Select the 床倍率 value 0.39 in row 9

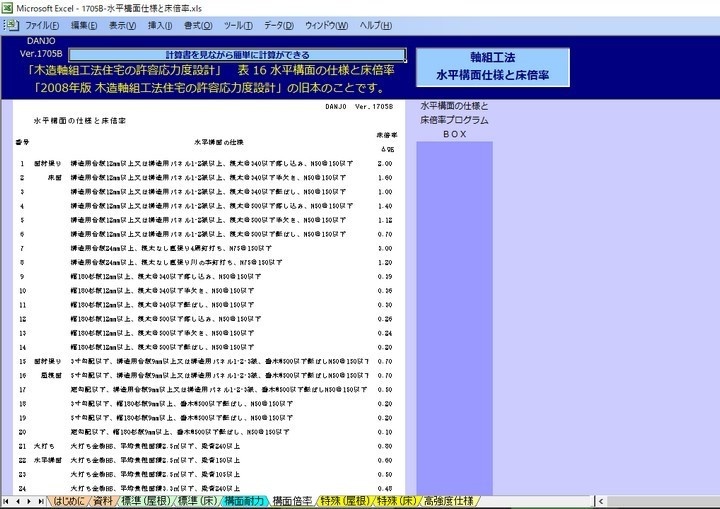click(385, 277)
